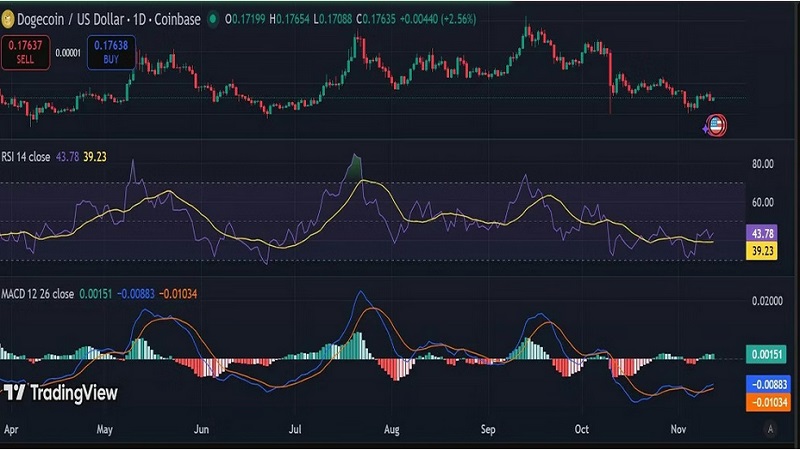Click the Dogecoin coin logo icon

12,18
